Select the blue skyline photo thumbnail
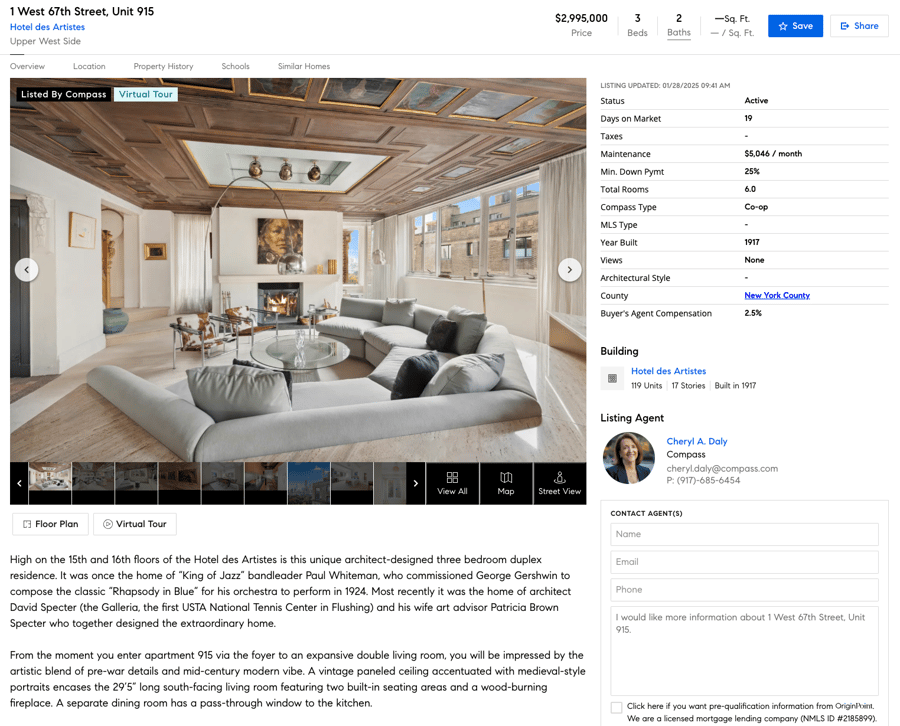This screenshot has width=900, height=726. pyautogui.click(x=309, y=483)
